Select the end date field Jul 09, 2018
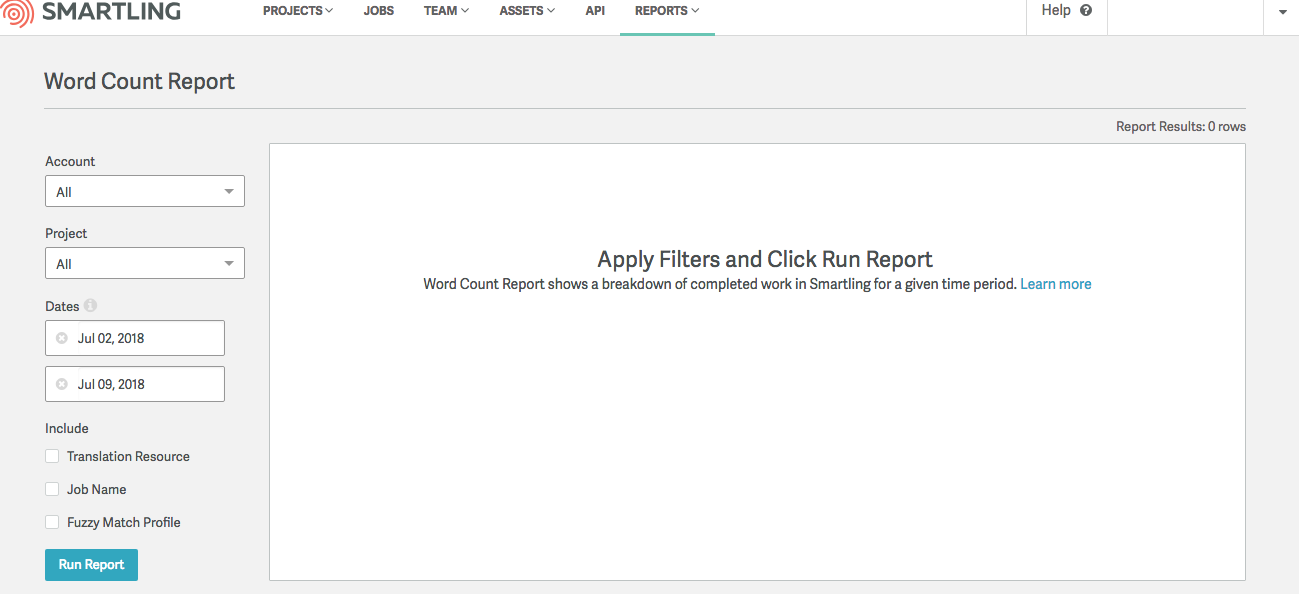Viewport: 1299px width, 594px height. [135, 384]
